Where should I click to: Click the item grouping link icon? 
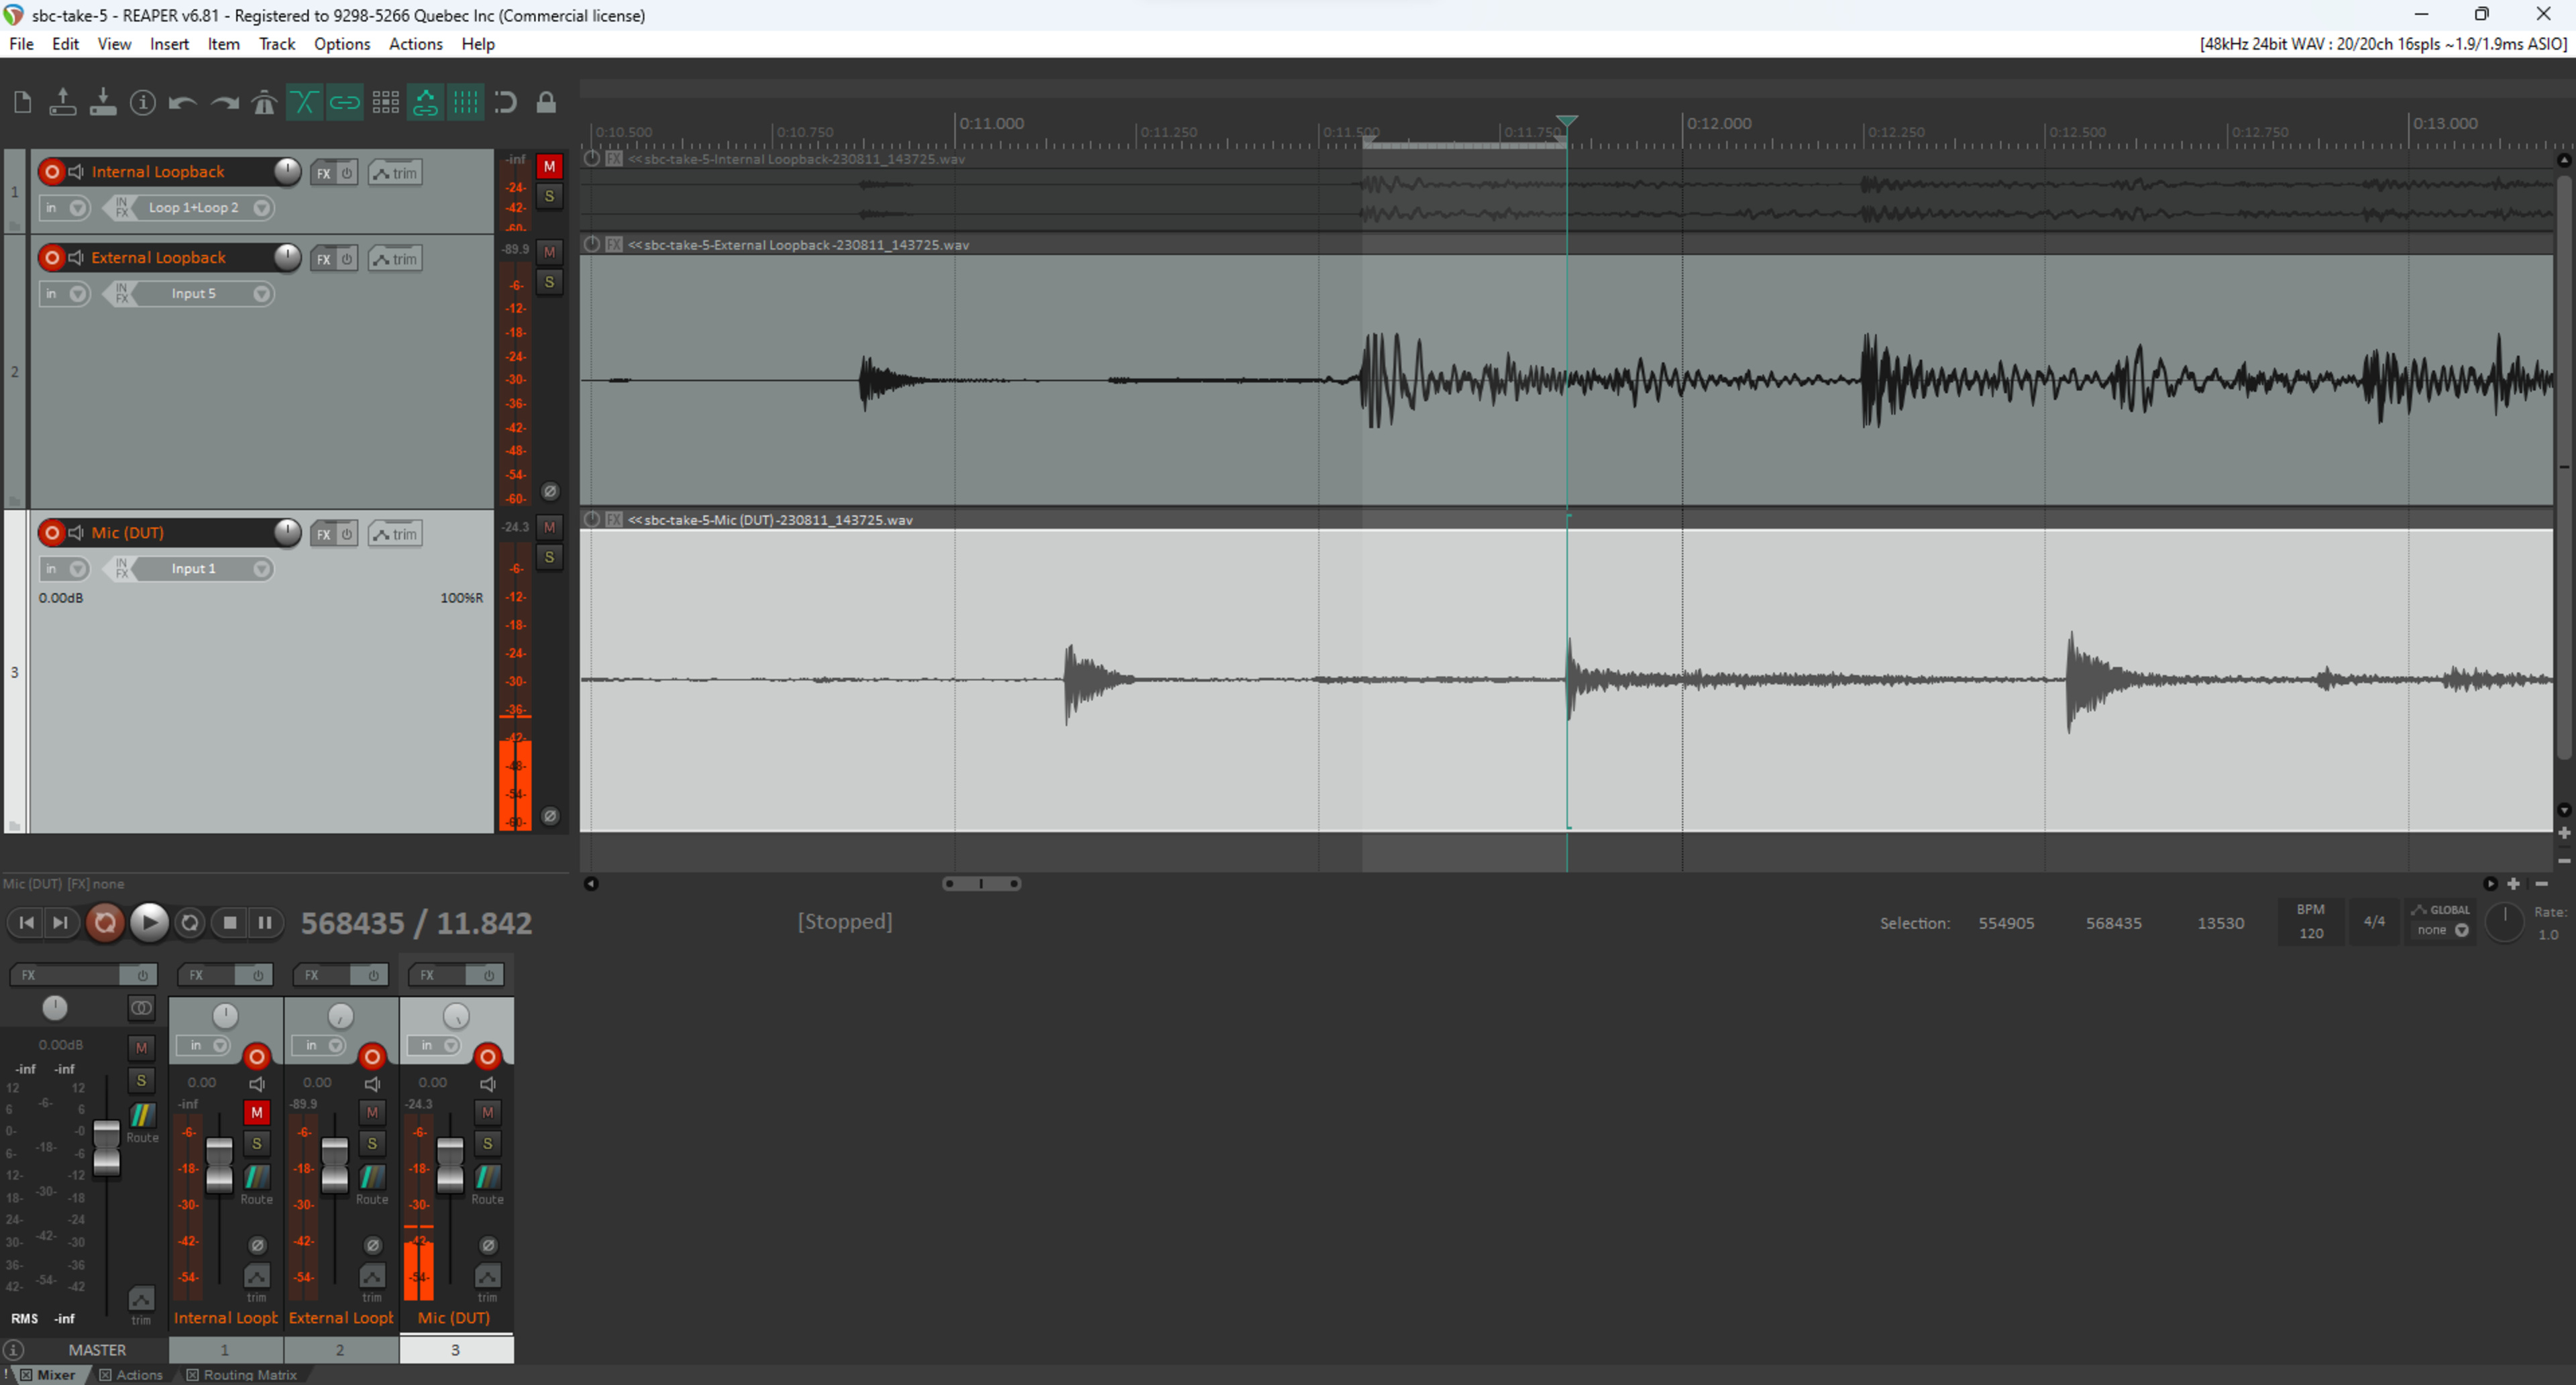pos(345,102)
